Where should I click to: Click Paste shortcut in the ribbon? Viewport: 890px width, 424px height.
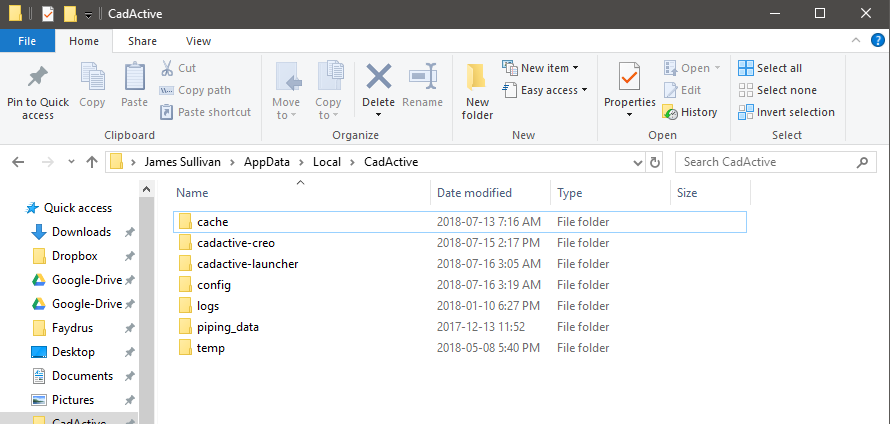pos(205,112)
